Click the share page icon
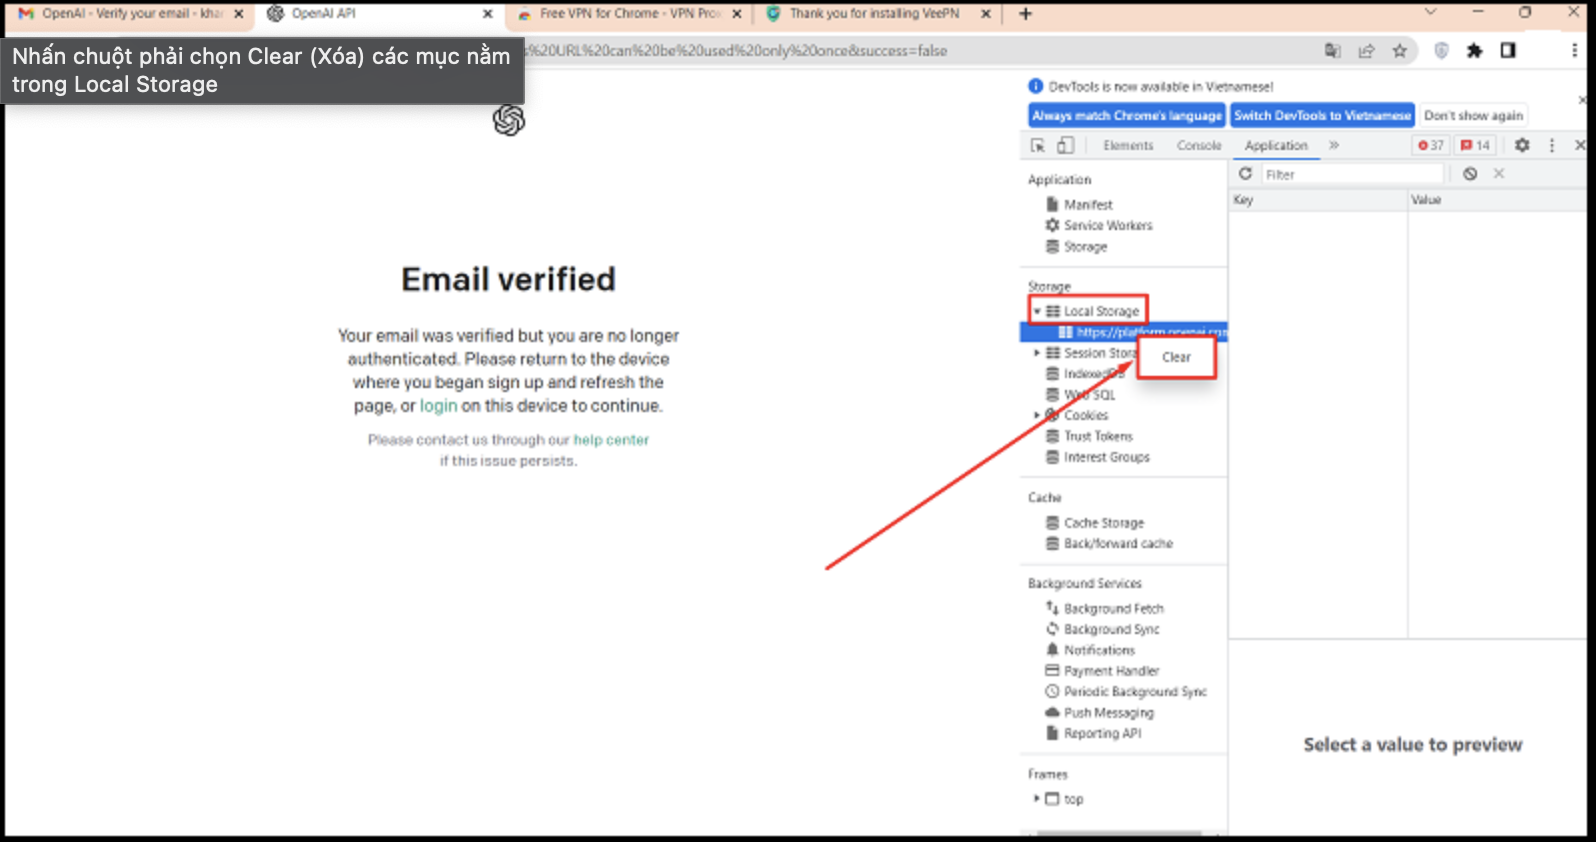Image resolution: width=1596 pixels, height=842 pixels. (1366, 51)
